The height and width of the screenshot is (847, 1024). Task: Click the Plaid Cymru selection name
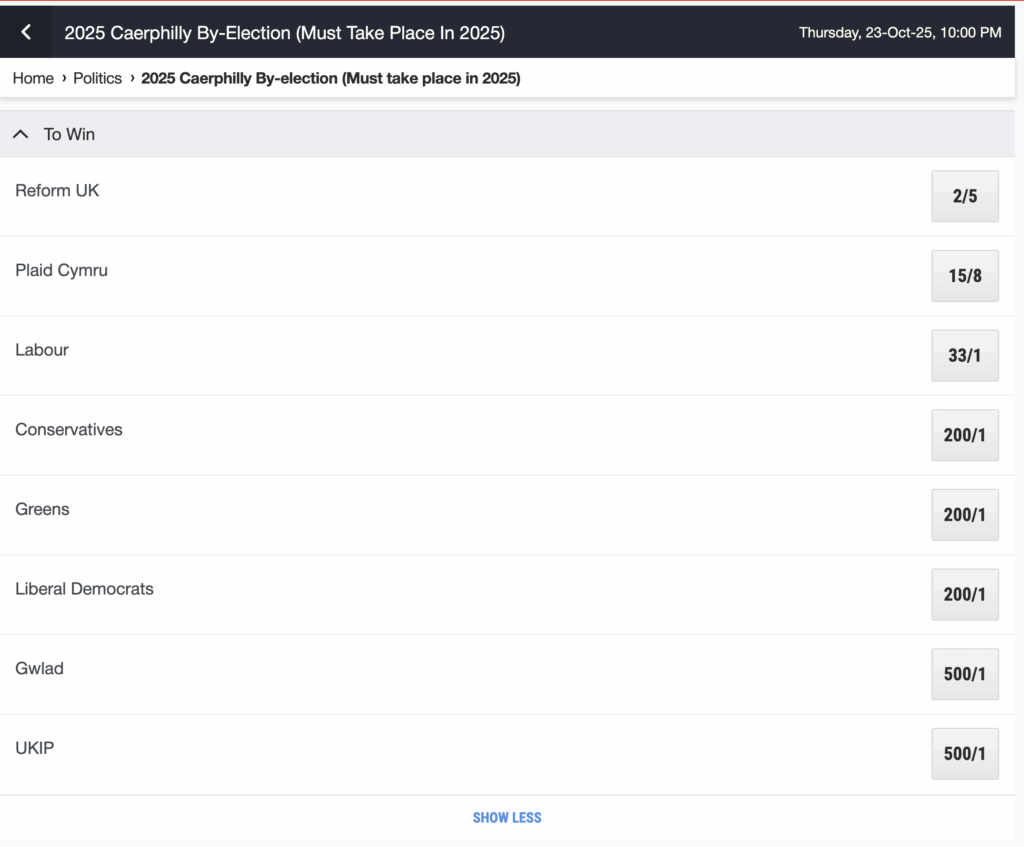coord(61,270)
